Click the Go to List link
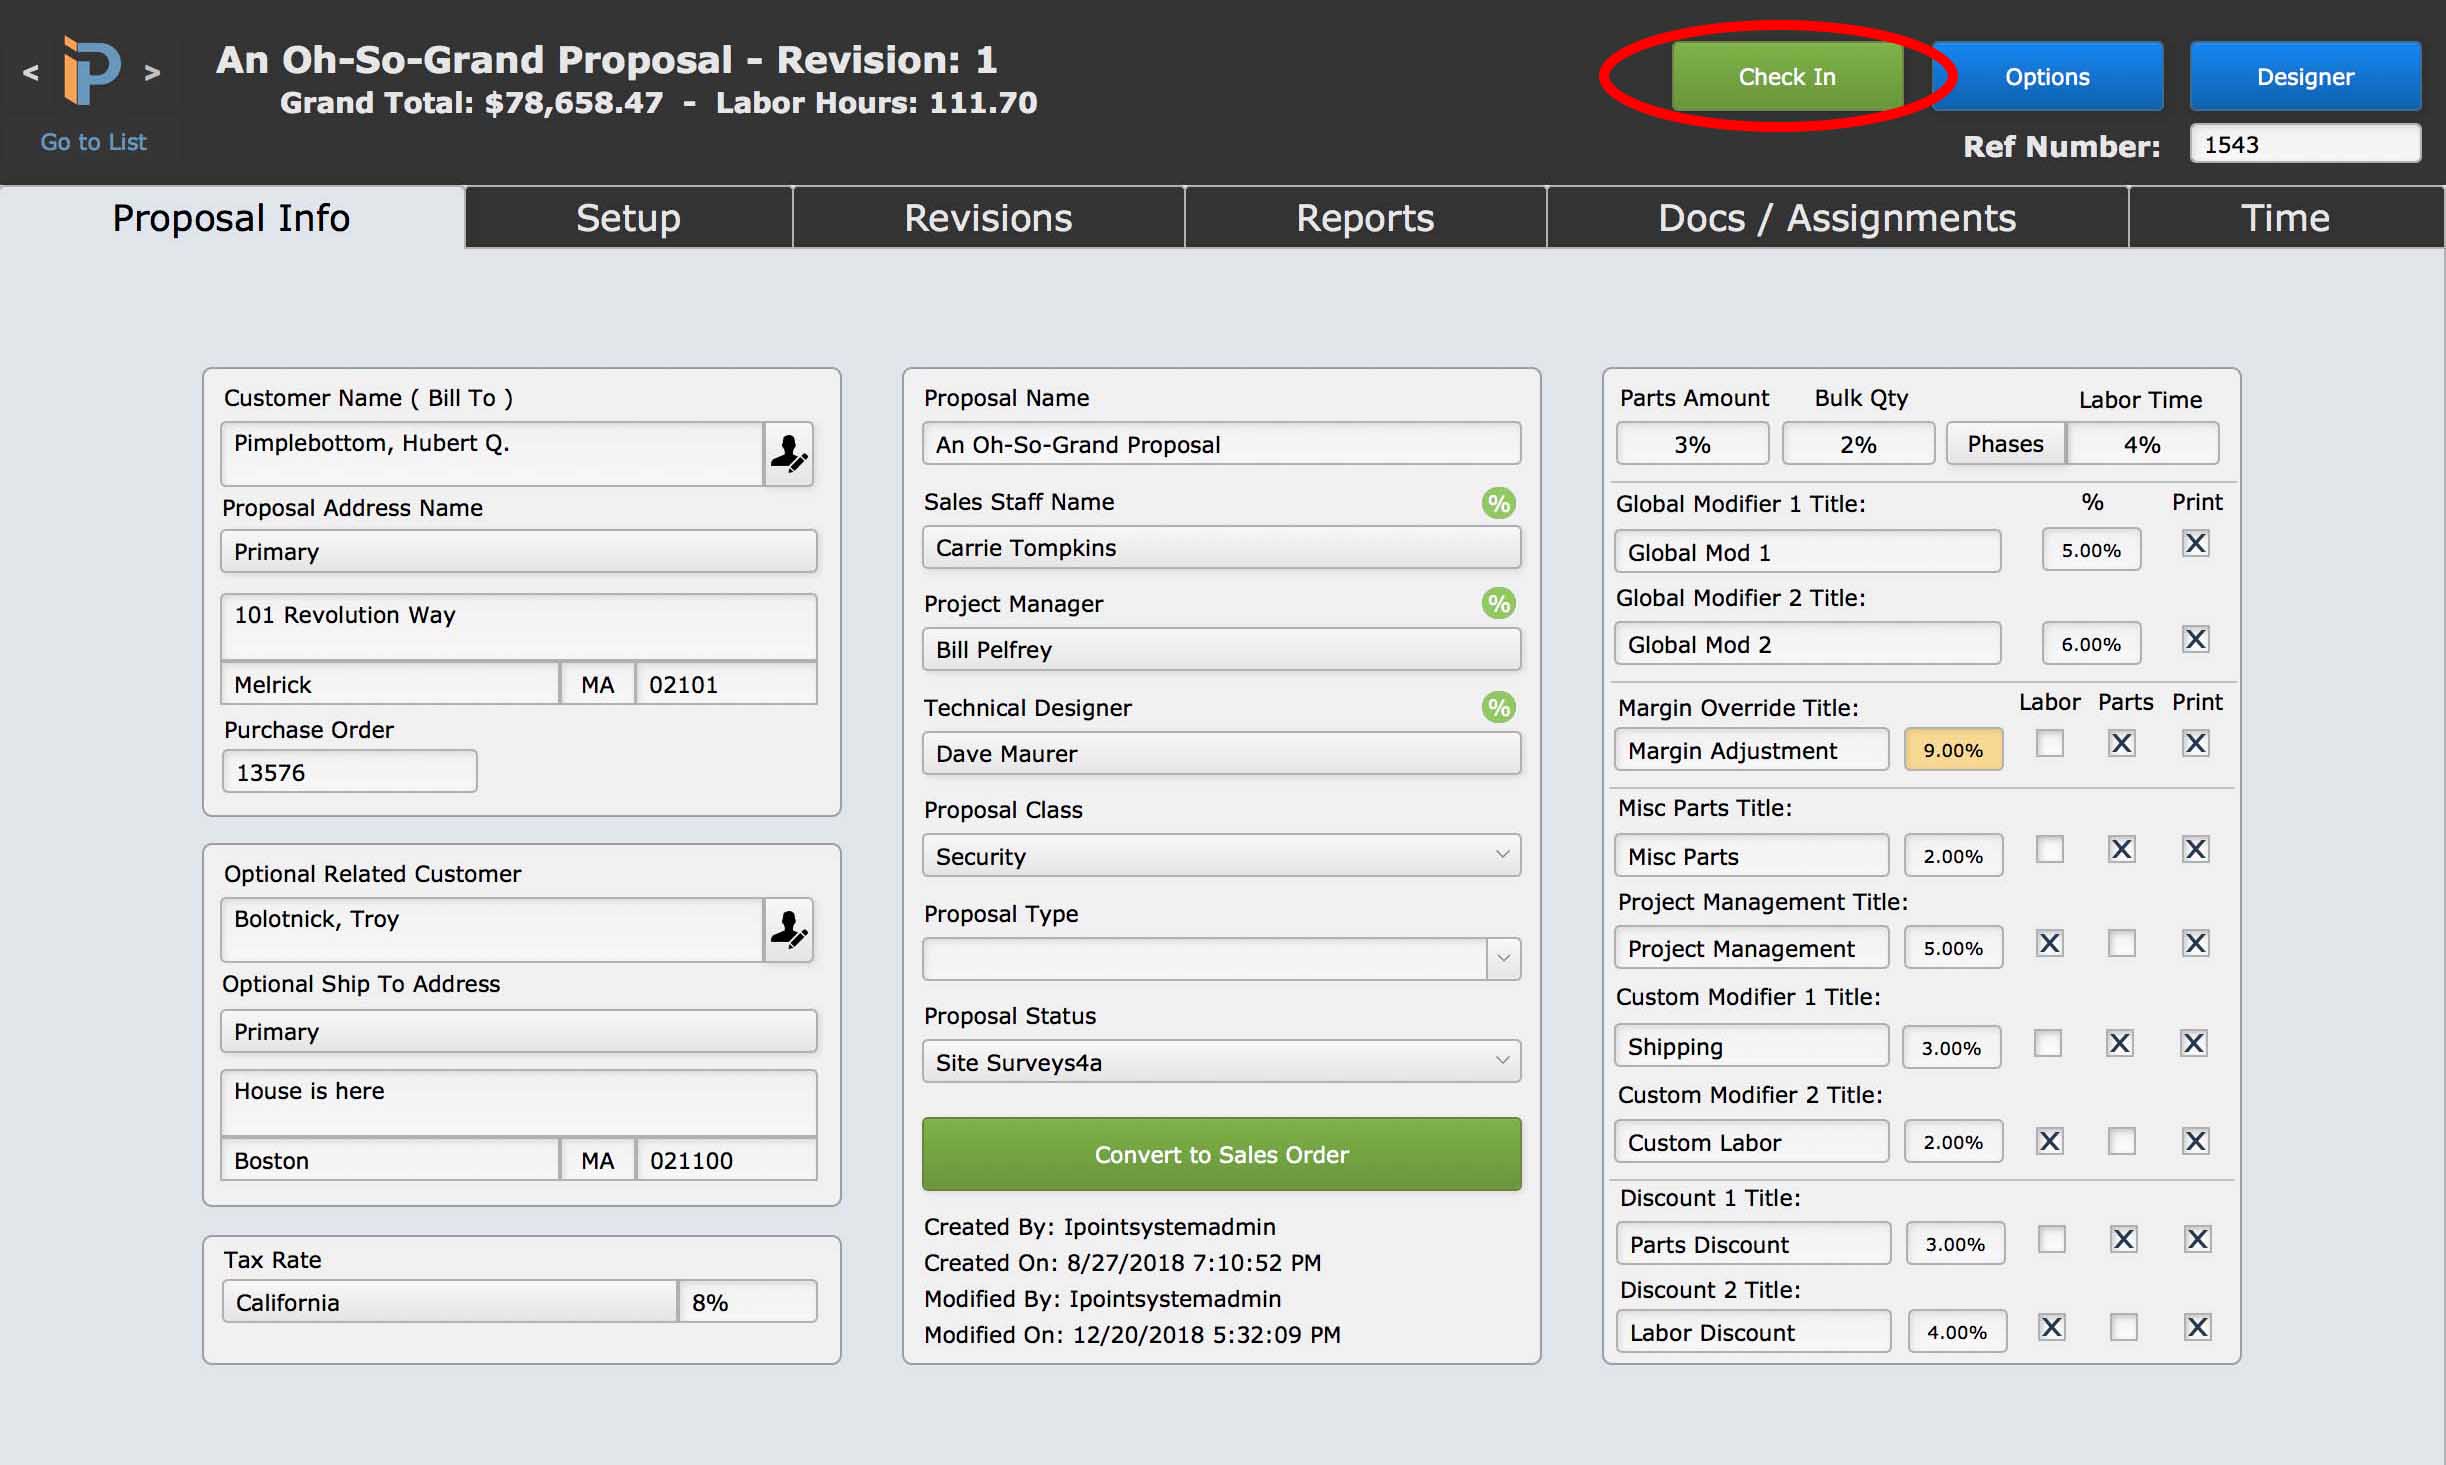 (x=93, y=141)
